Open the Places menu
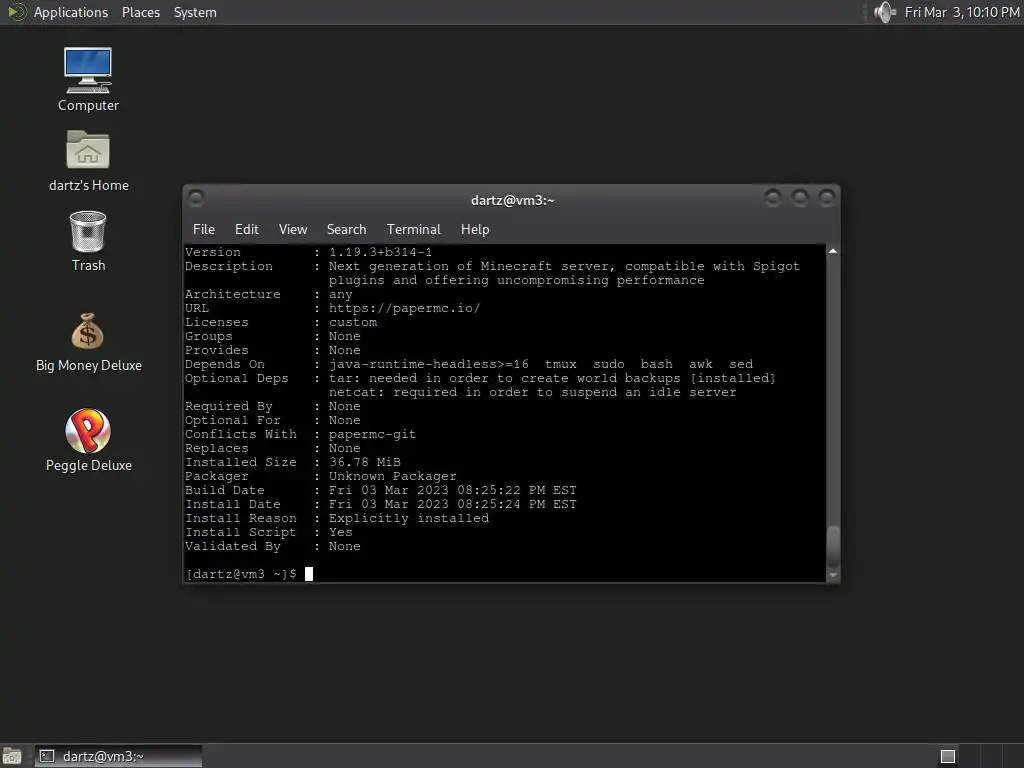The image size is (1024, 768). [x=141, y=12]
